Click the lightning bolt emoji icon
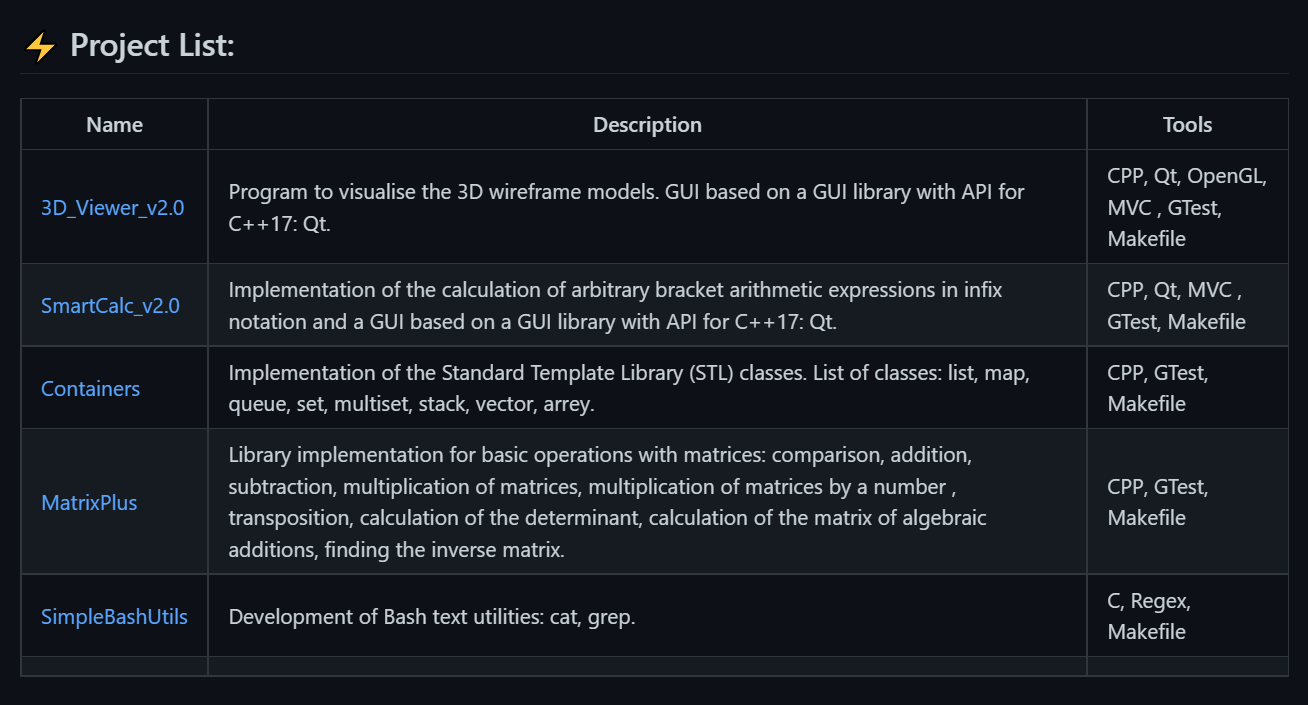 click(40, 46)
